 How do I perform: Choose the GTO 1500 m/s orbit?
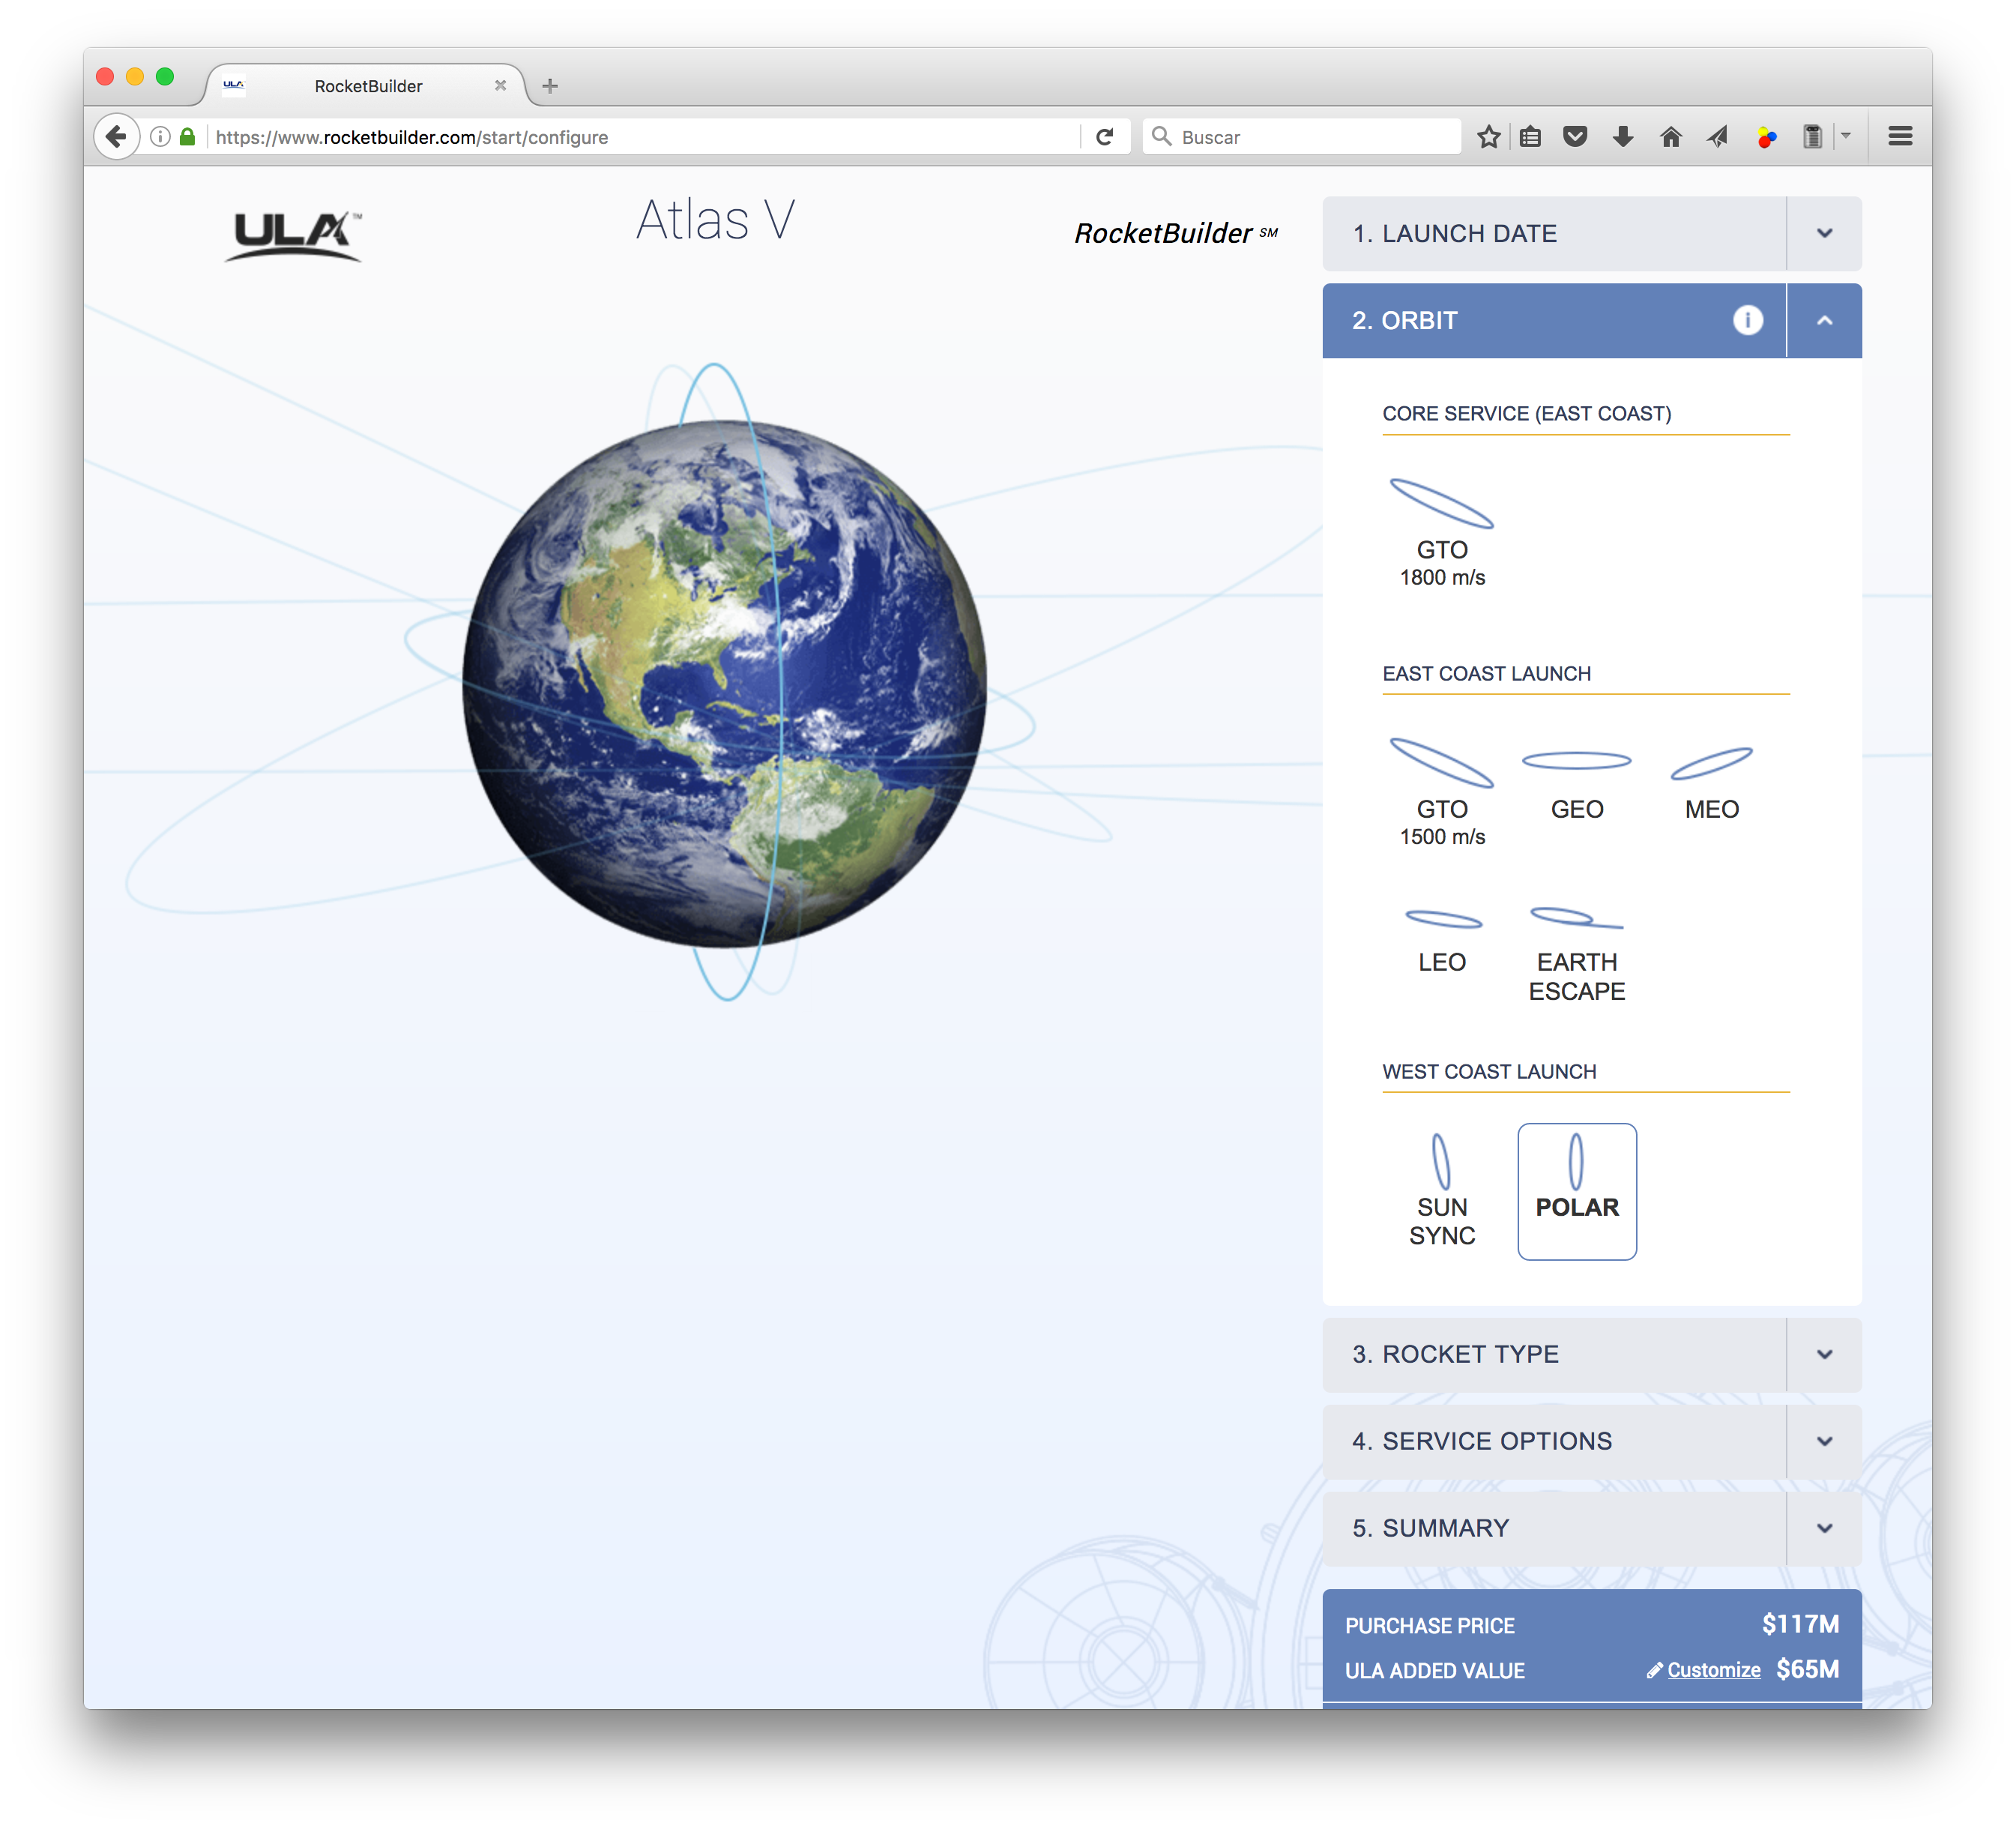coord(1442,792)
